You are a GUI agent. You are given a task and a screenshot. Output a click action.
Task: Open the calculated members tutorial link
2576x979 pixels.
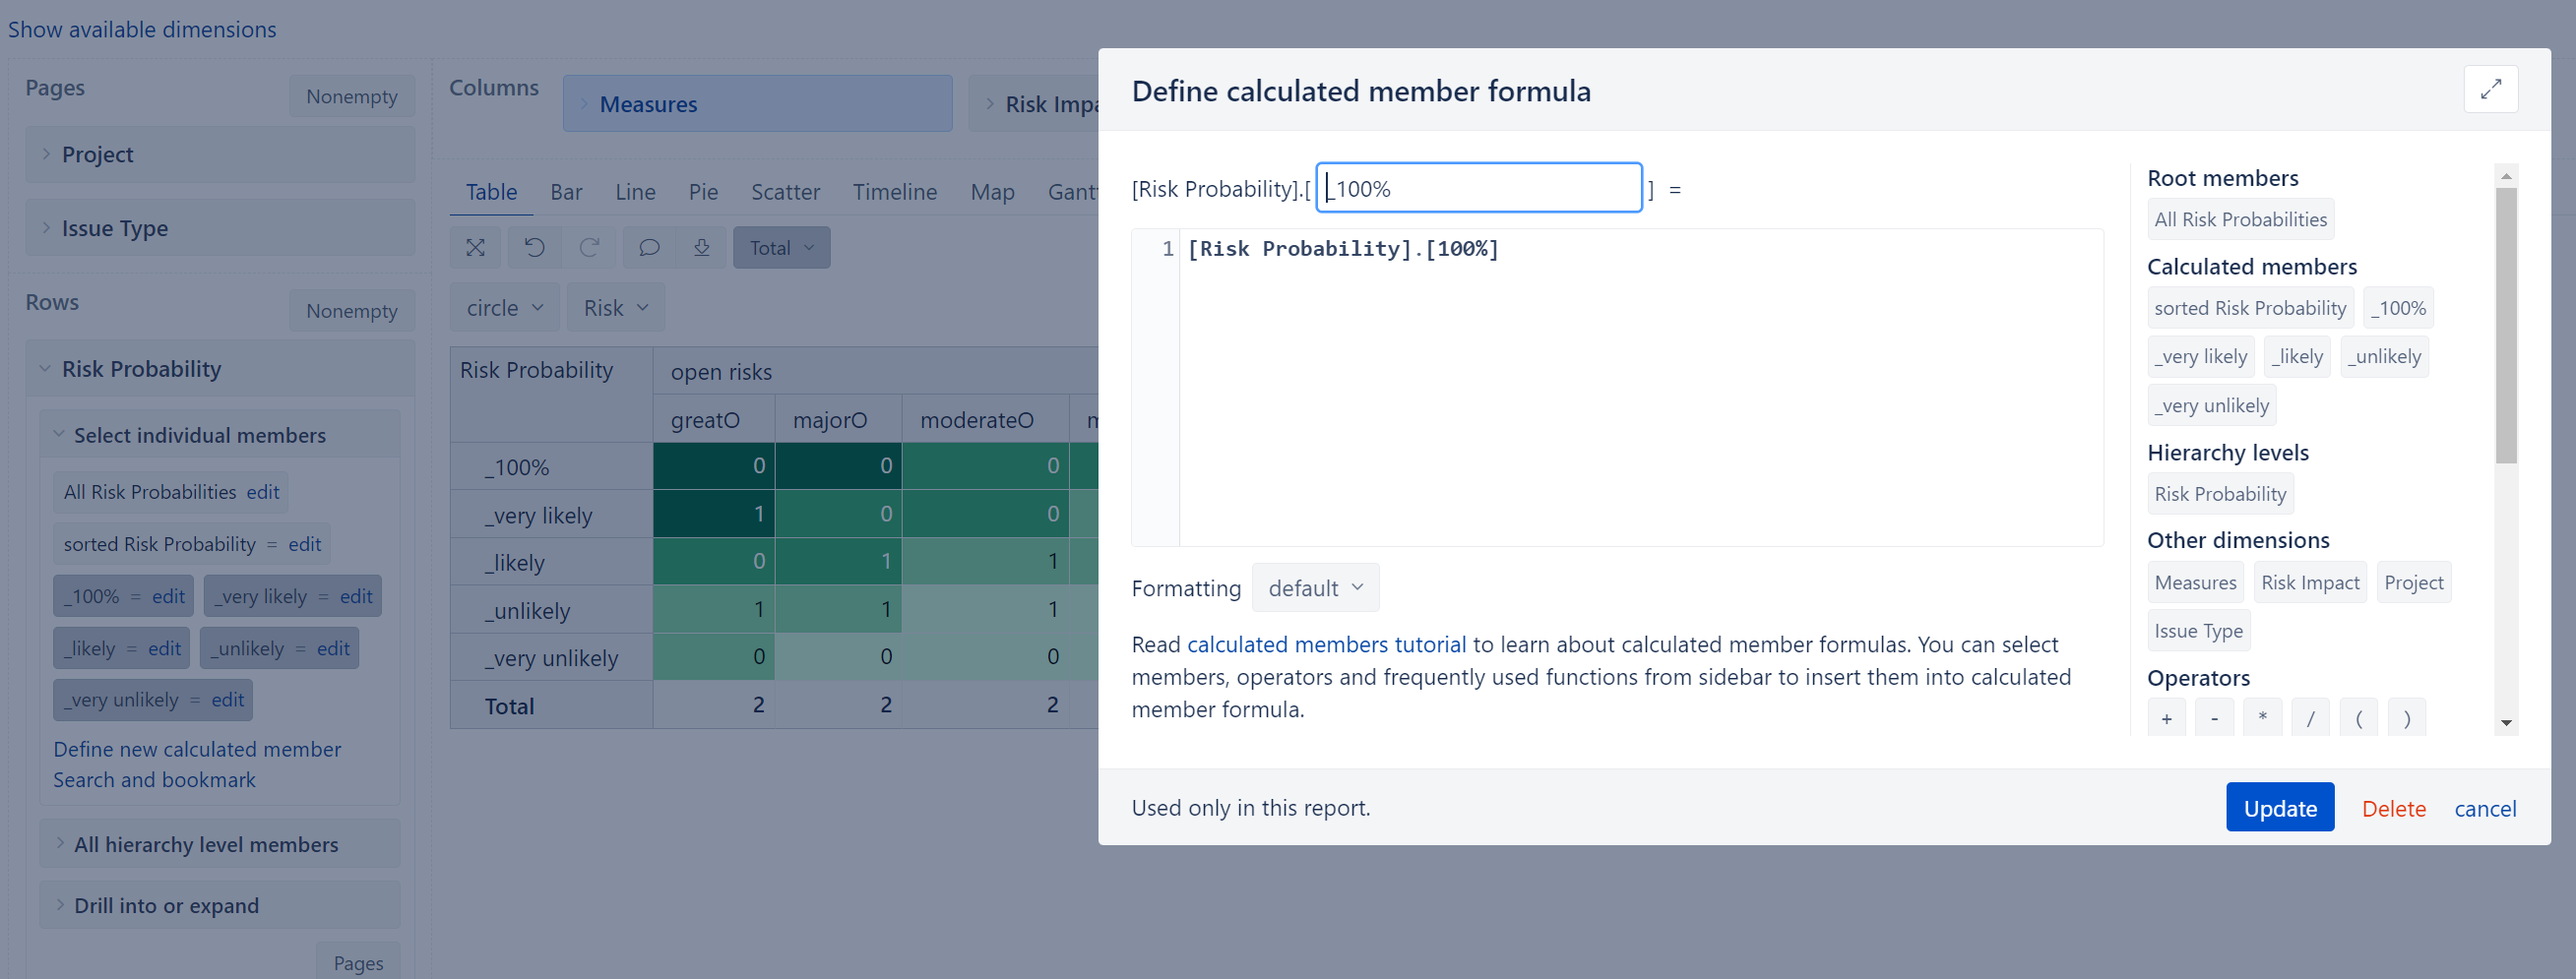(1326, 644)
